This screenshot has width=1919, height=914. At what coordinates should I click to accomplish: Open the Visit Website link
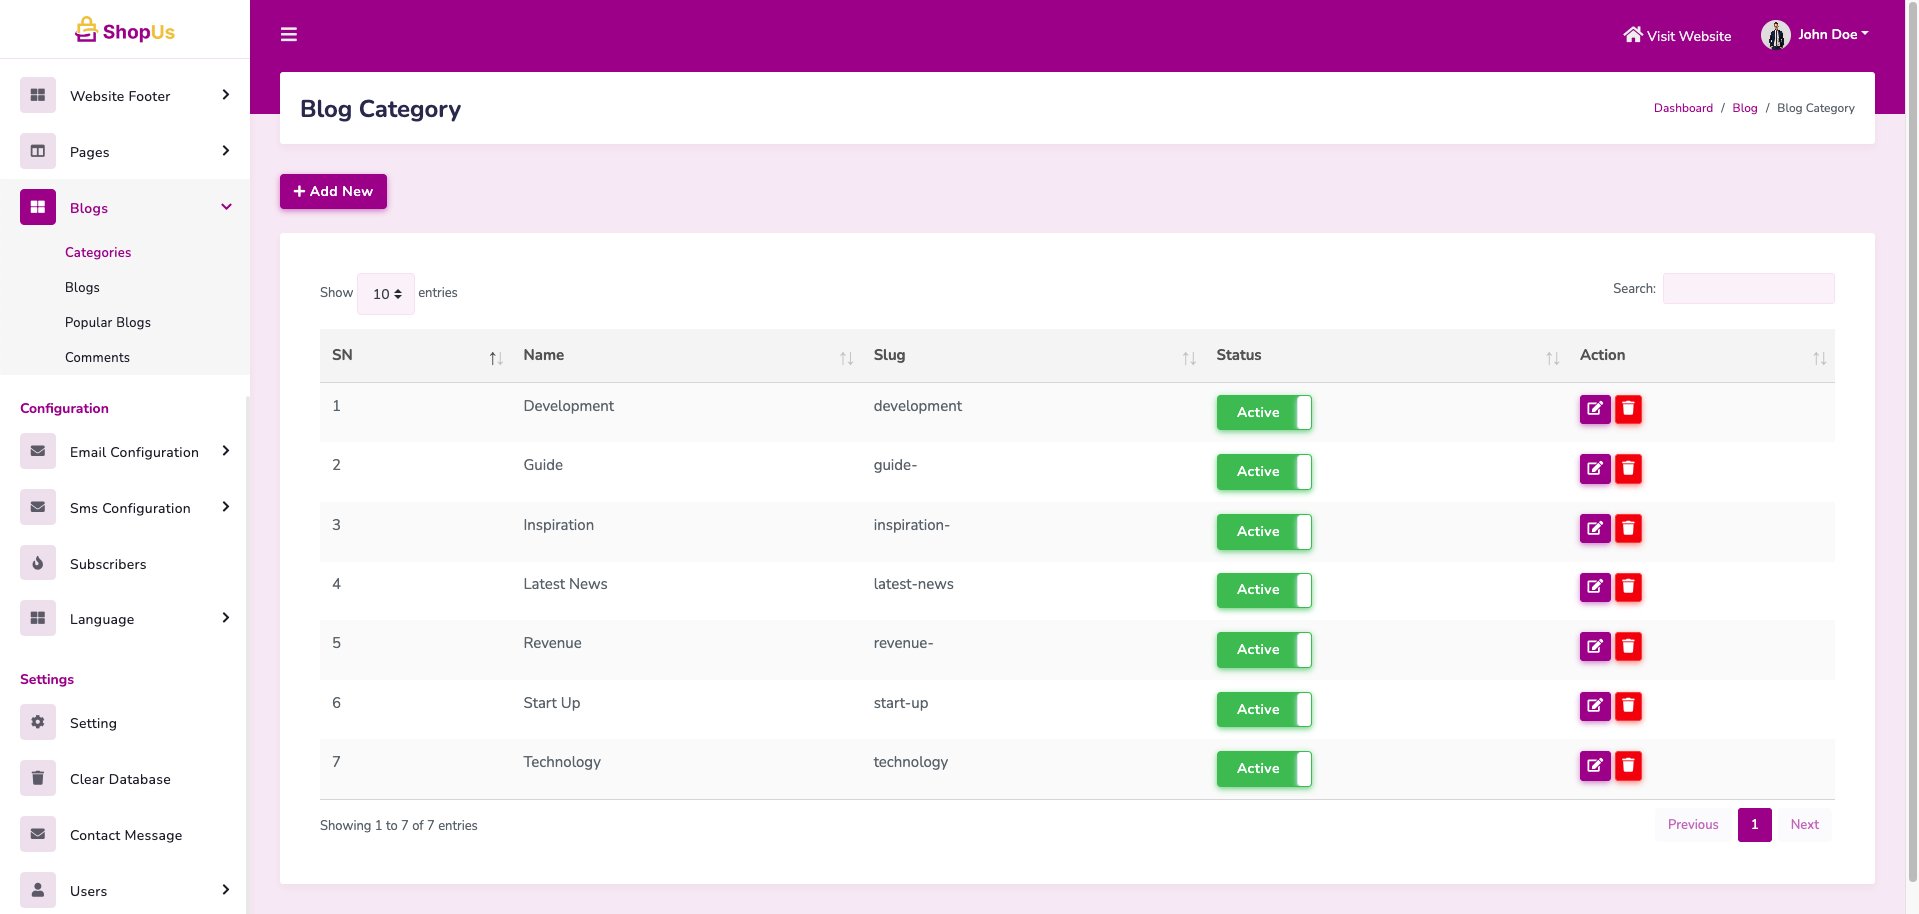1677,36
